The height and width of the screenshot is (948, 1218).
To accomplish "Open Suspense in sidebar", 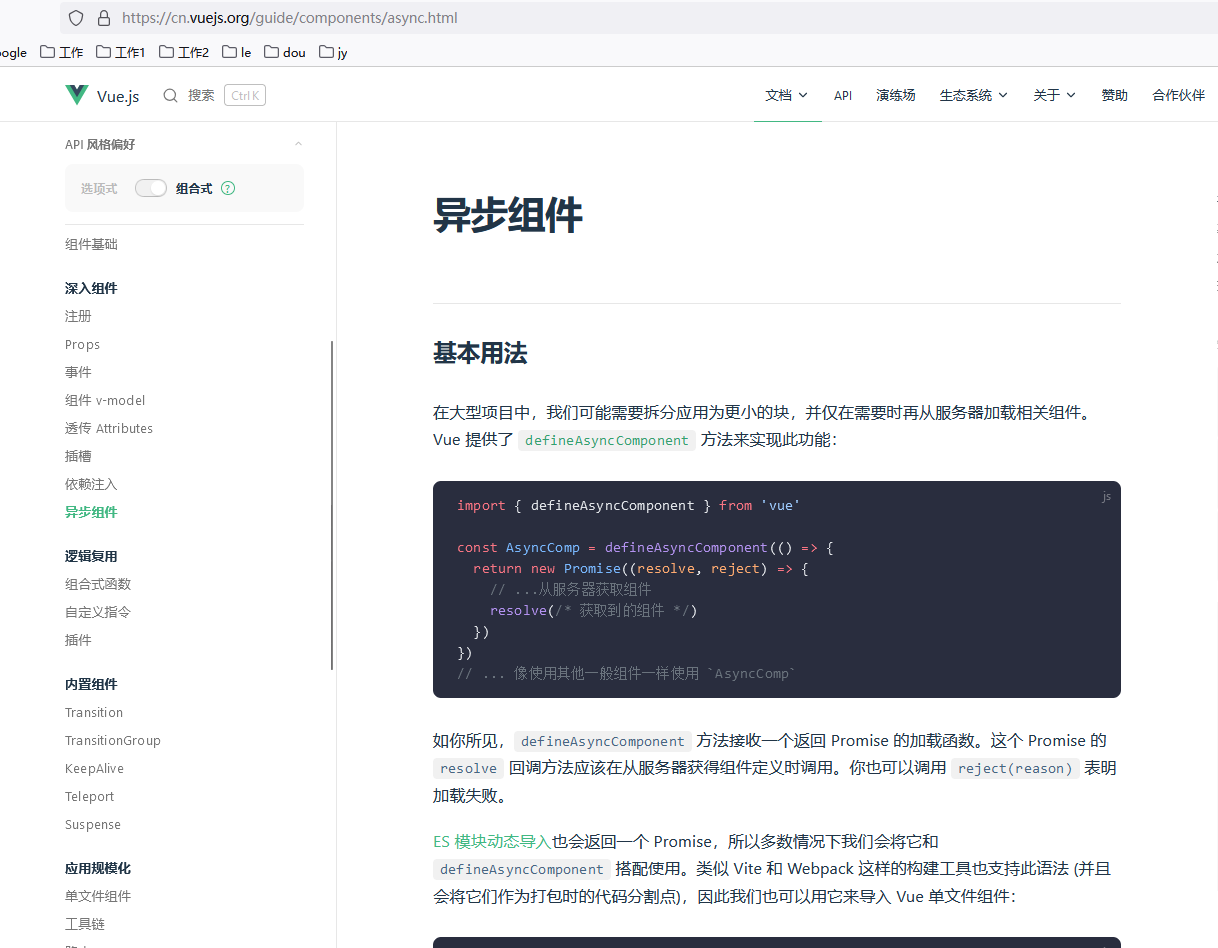I will 93,824.
